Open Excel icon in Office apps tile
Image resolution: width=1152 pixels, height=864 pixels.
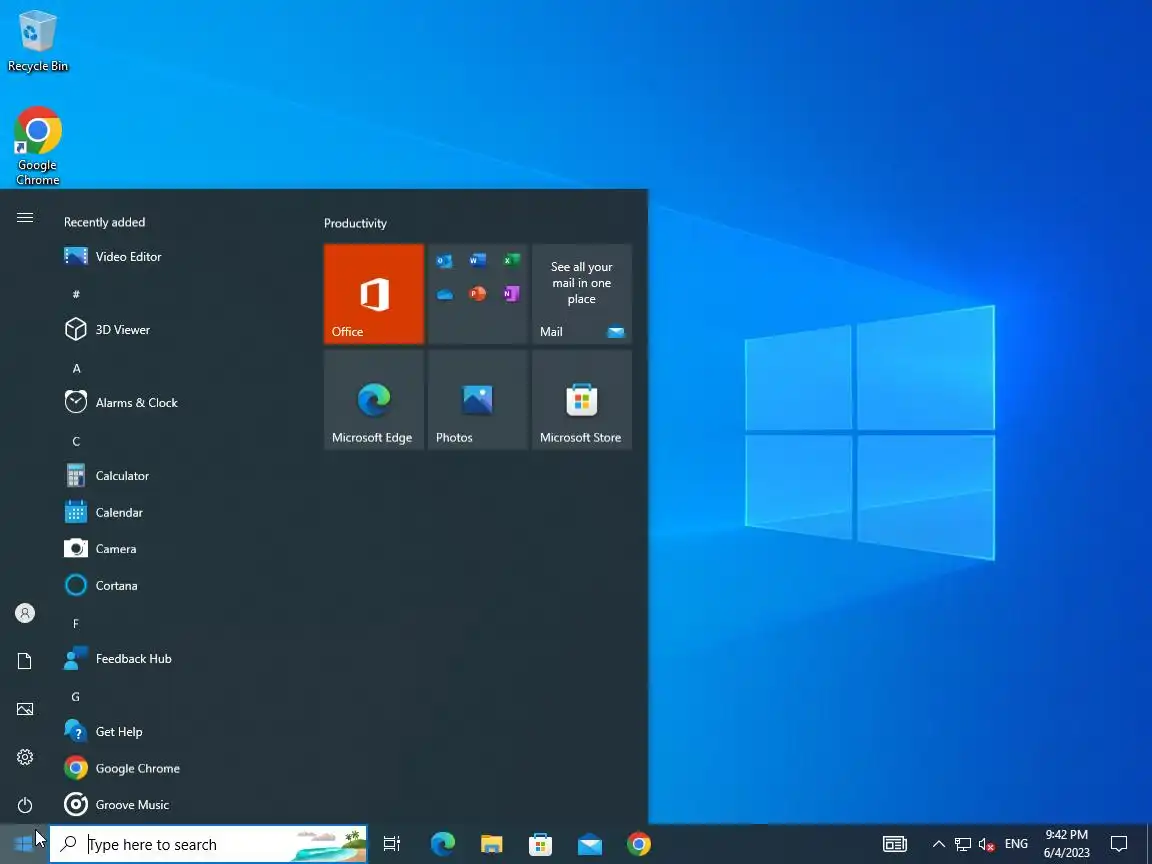511,260
